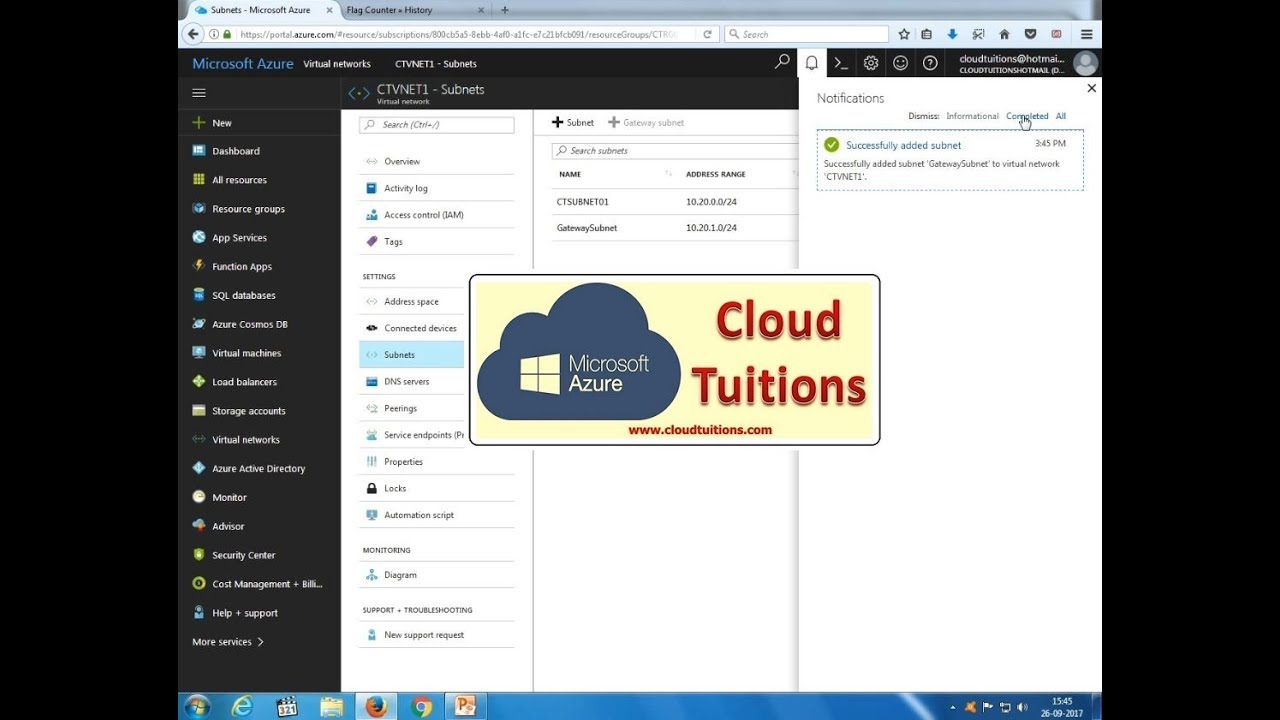This screenshot has height=720, width=1280.
Task: Open the GatewaySubnet row
Action: click(675, 228)
